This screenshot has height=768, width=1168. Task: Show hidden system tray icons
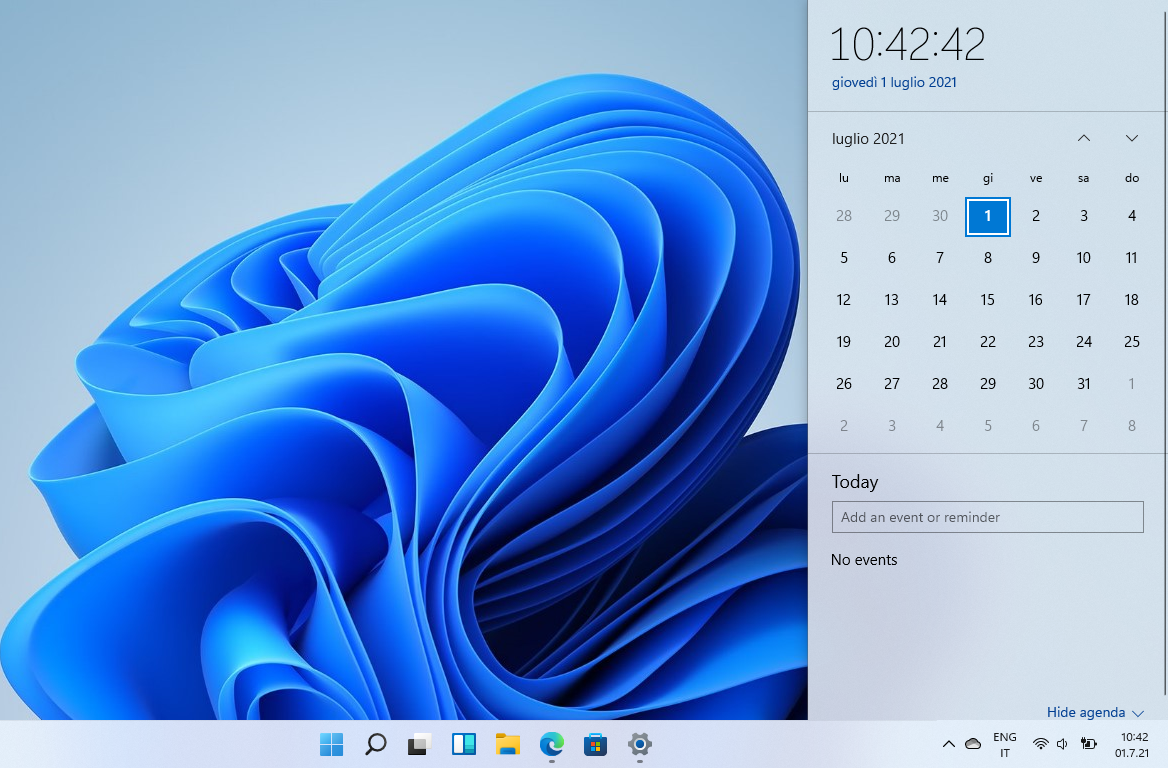pos(948,743)
